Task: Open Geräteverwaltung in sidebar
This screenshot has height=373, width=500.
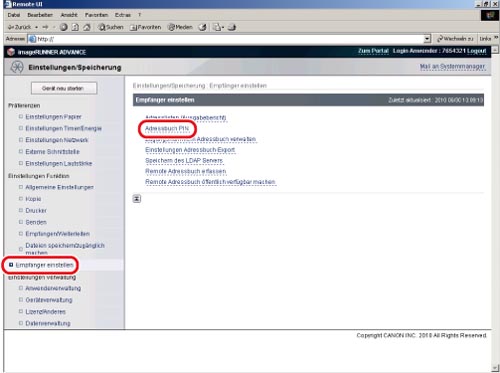Action: [x=49, y=300]
